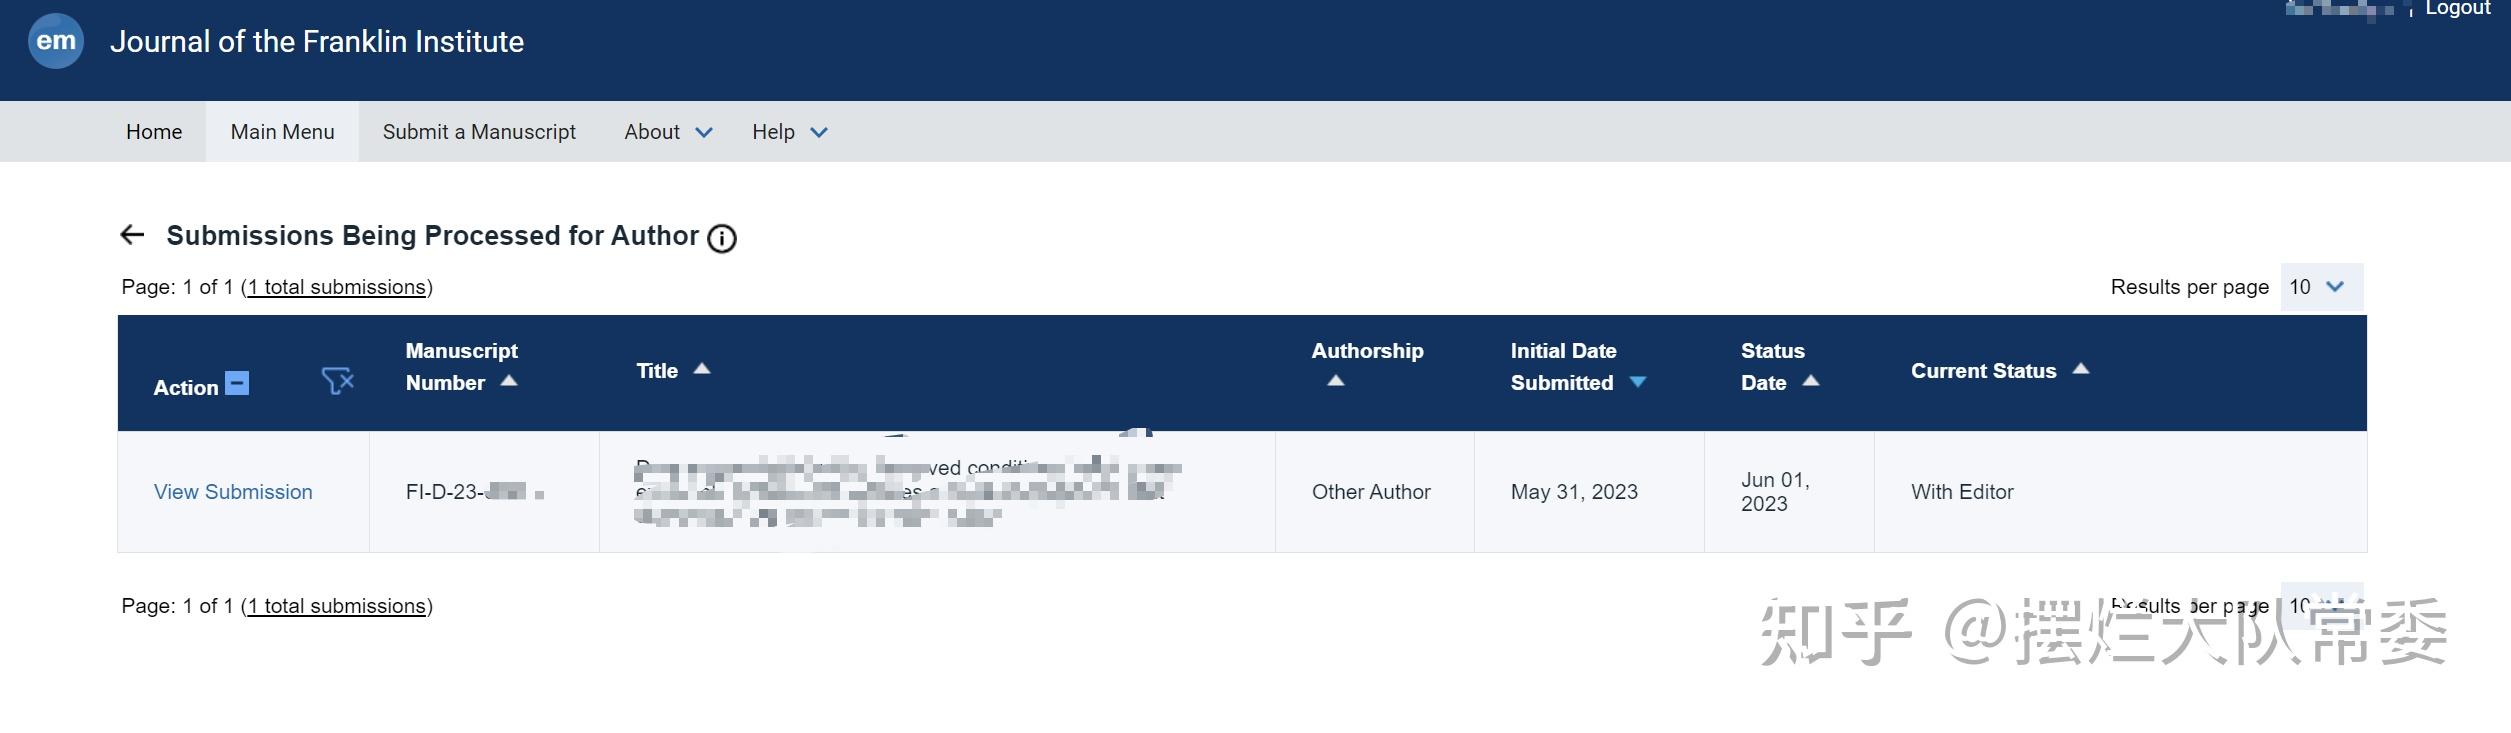Sort by Current Status arrow
Screen dimensions: 2511x733
tap(2081, 369)
